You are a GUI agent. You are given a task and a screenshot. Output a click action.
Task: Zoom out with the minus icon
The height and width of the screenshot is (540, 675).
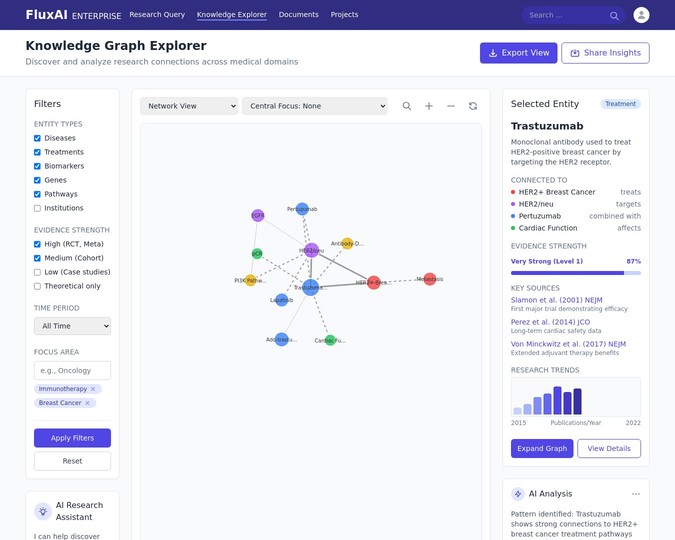pos(451,106)
